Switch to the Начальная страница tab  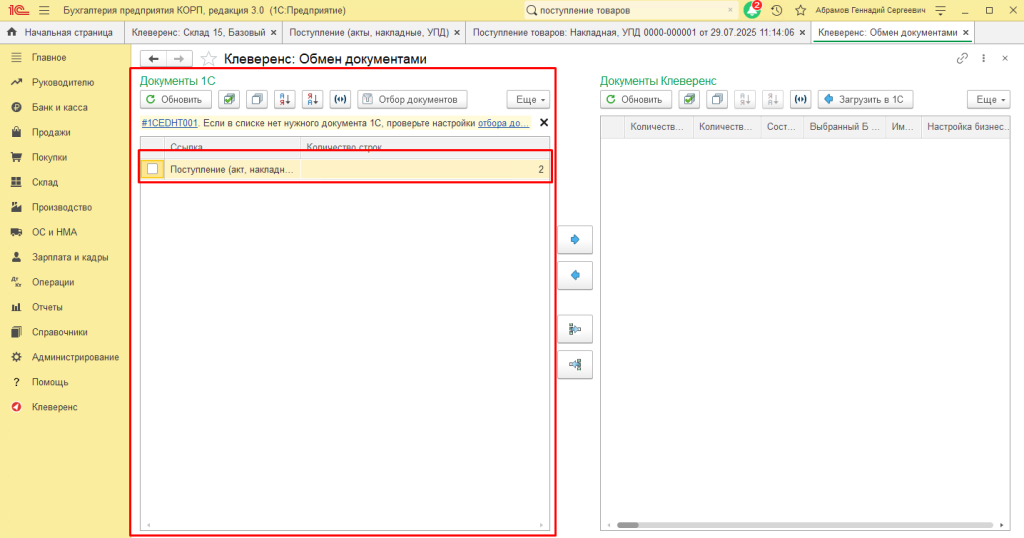coord(60,32)
